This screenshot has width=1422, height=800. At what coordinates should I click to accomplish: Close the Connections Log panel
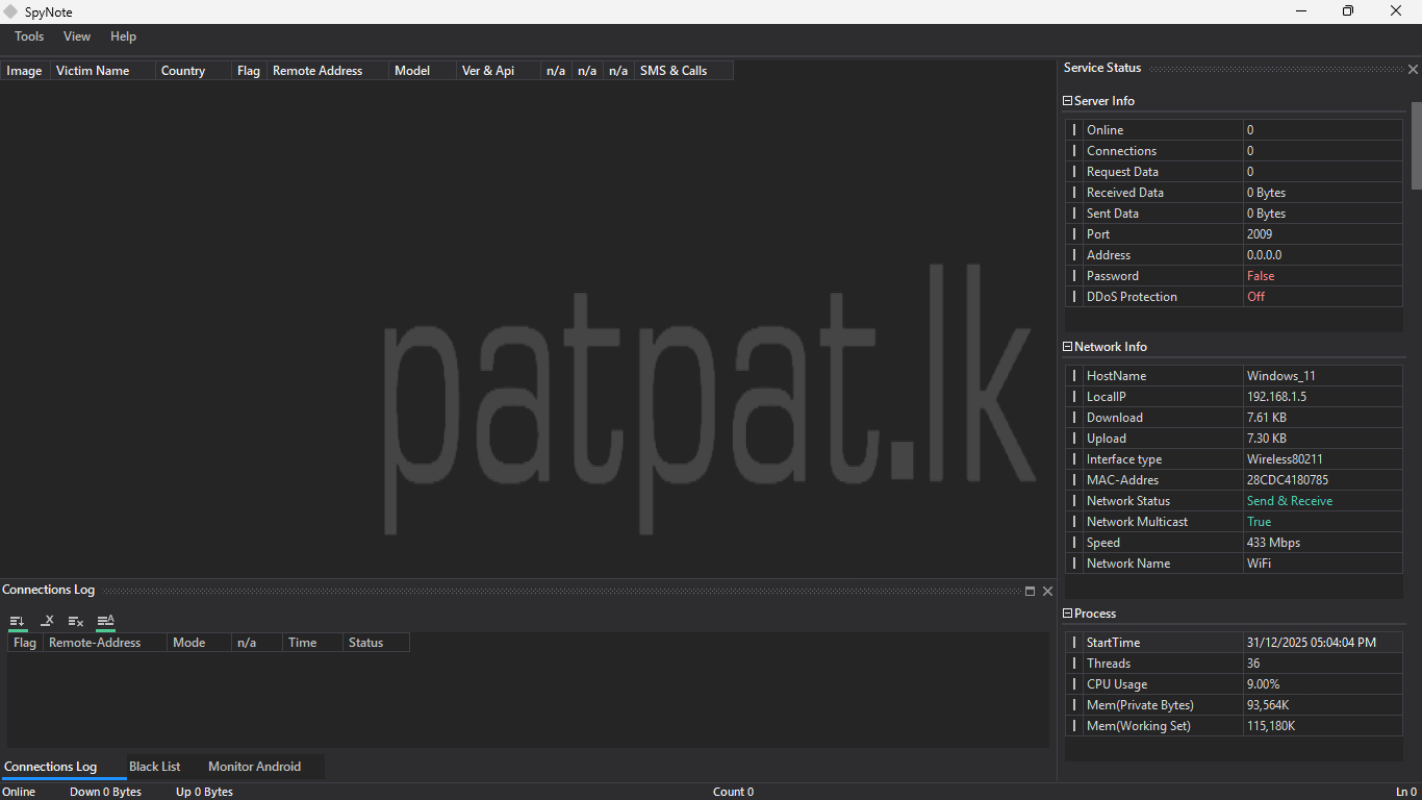1047,591
